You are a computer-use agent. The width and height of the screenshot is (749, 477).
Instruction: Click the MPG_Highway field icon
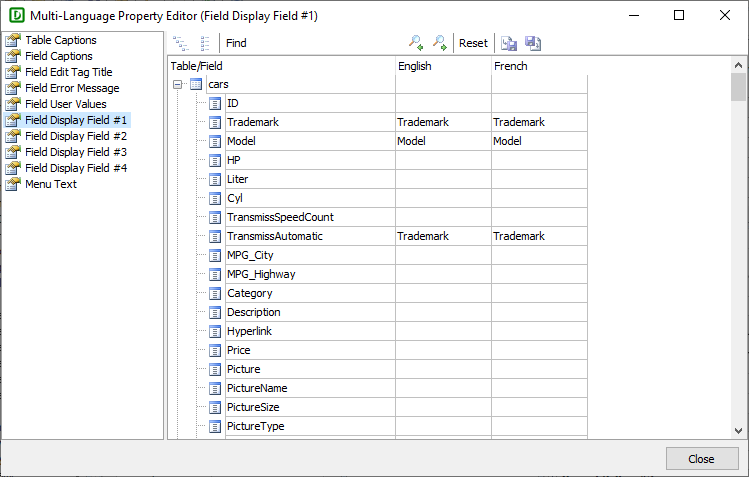click(x=215, y=275)
